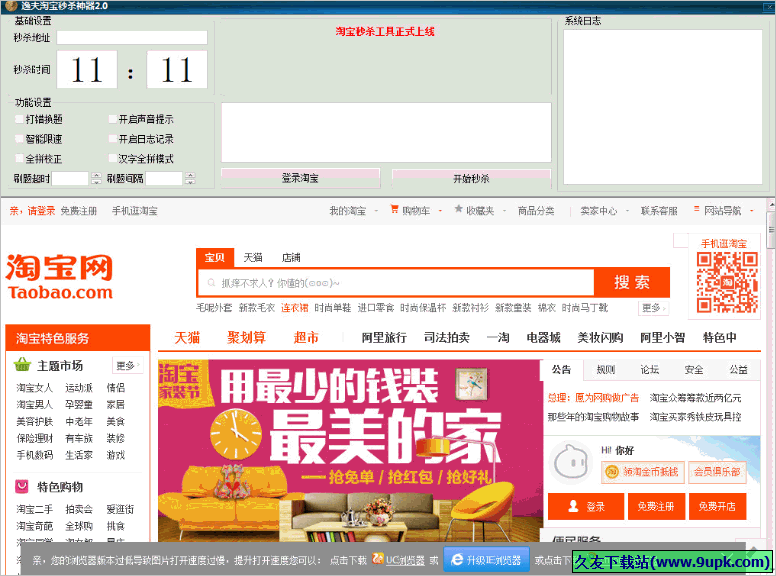Click the orange 搜索 button

[631, 283]
